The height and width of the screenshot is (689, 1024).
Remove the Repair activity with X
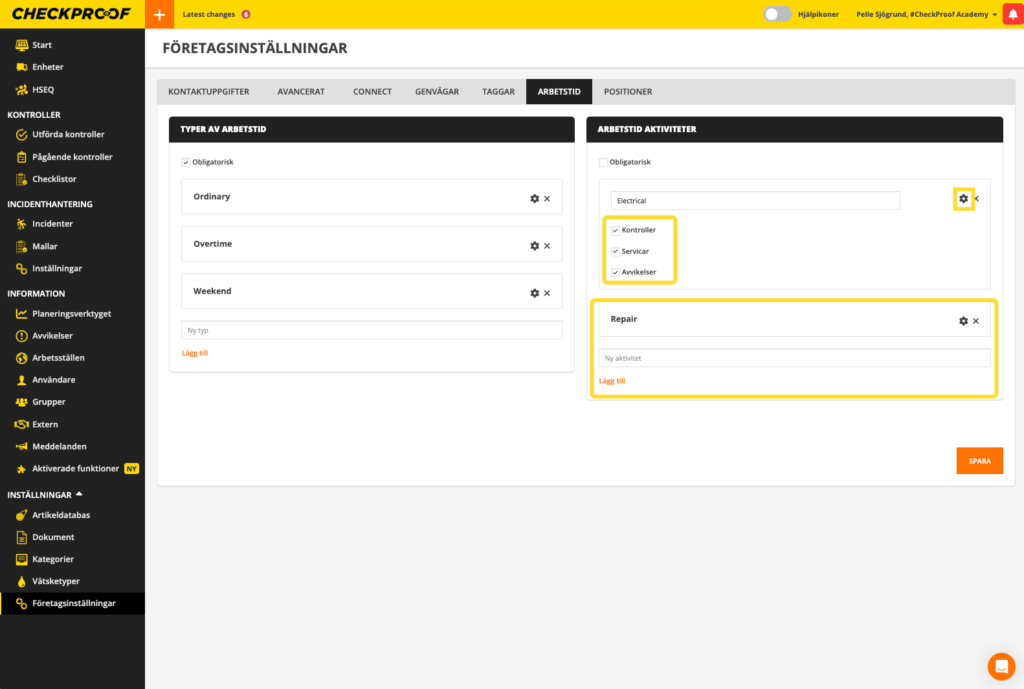click(976, 321)
